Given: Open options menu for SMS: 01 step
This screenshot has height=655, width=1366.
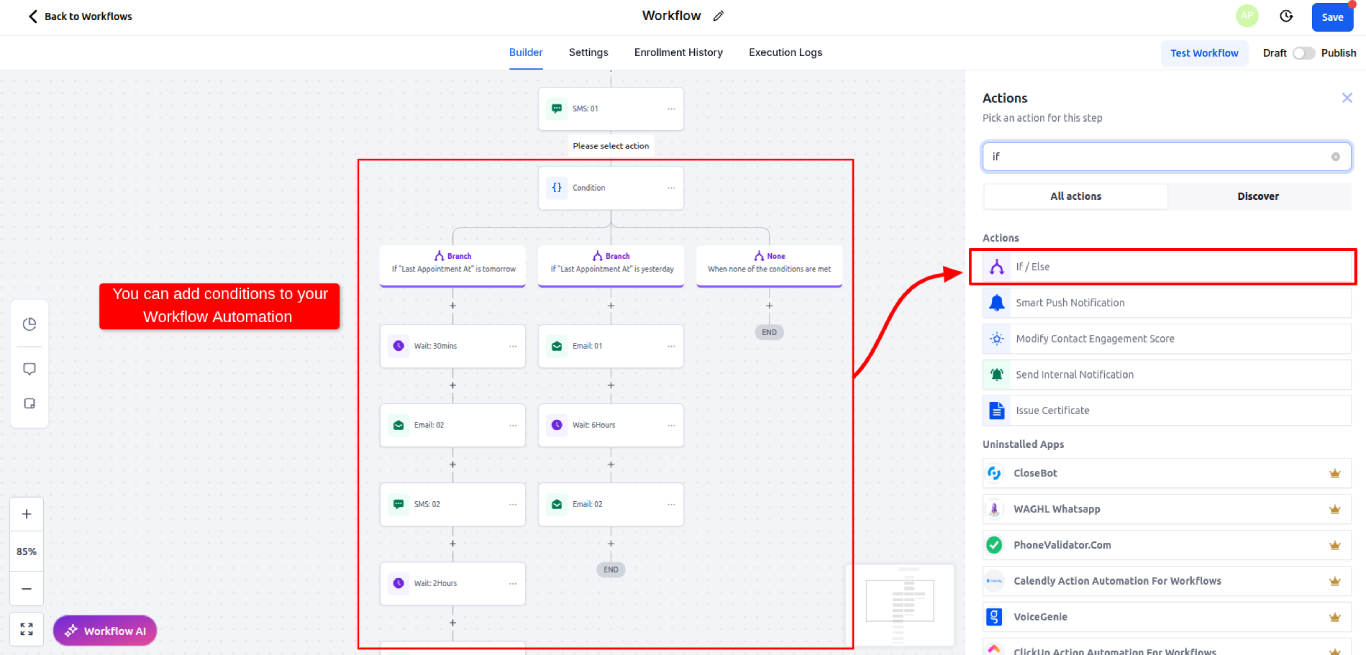Looking at the screenshot, I should tap(671, 109).
